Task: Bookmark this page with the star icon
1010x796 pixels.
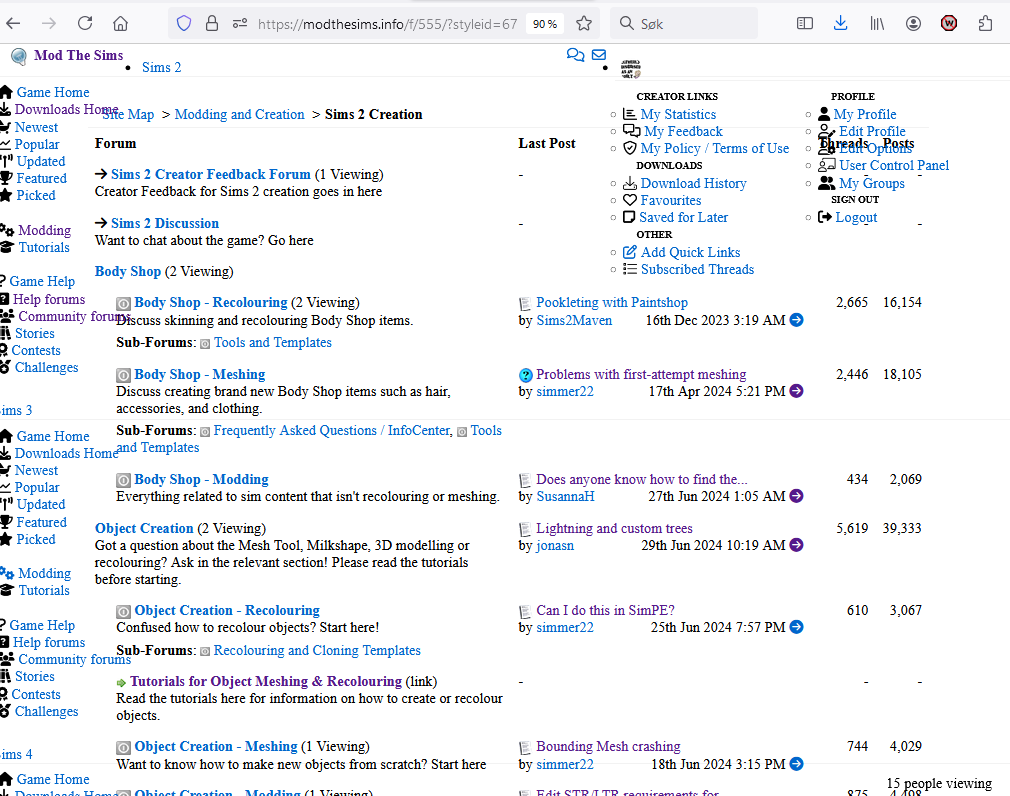Action: click(x=584, y=23)
